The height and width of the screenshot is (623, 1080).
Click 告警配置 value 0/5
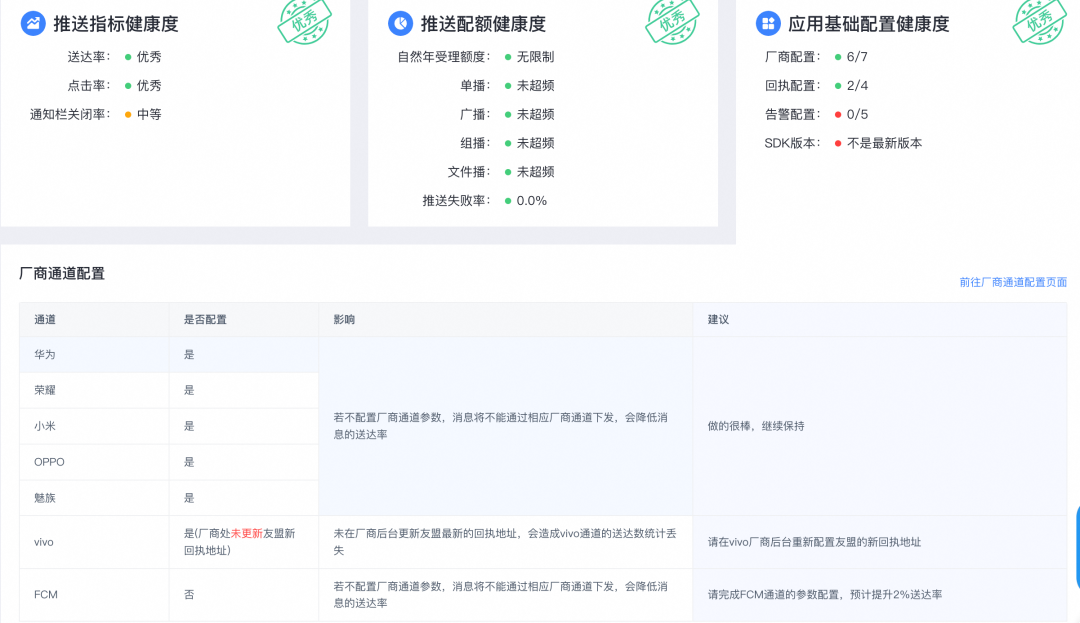coord(857,115)
